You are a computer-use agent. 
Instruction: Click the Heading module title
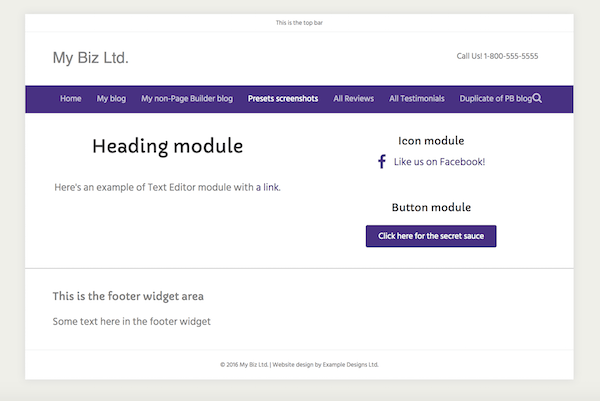[x=167, y=147]
